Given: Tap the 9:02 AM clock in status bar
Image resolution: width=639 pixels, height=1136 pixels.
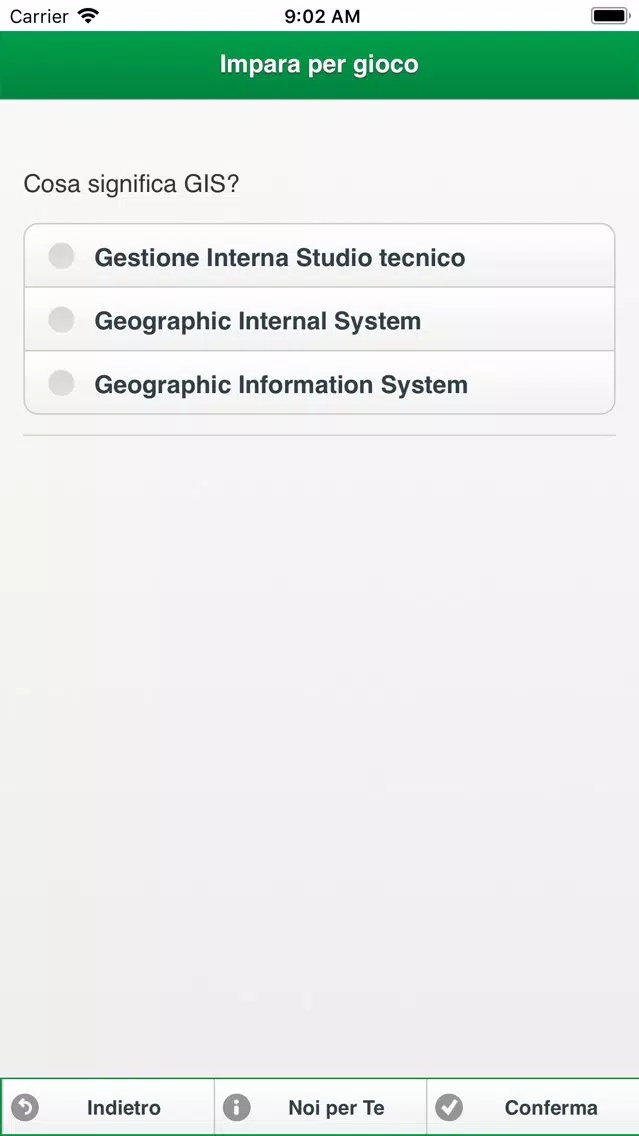Looking at the screenshot, I should click(x=322, y=17).
